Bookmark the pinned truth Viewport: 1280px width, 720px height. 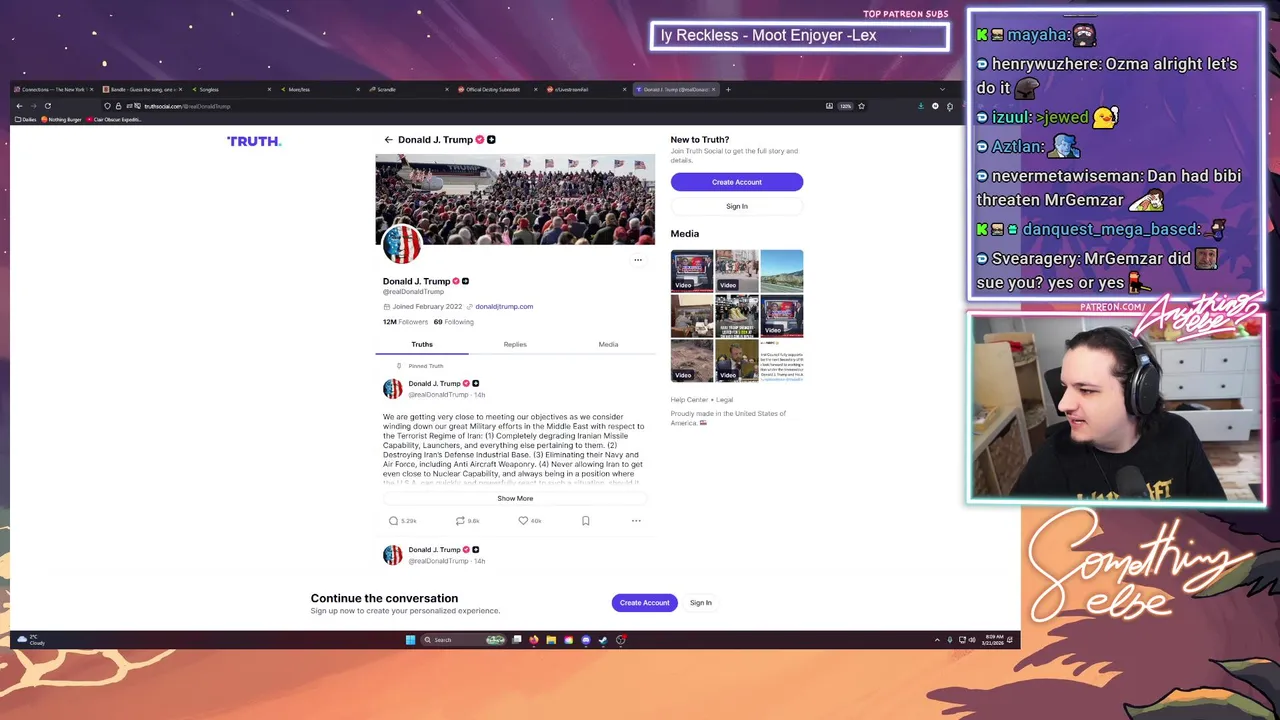586,521
